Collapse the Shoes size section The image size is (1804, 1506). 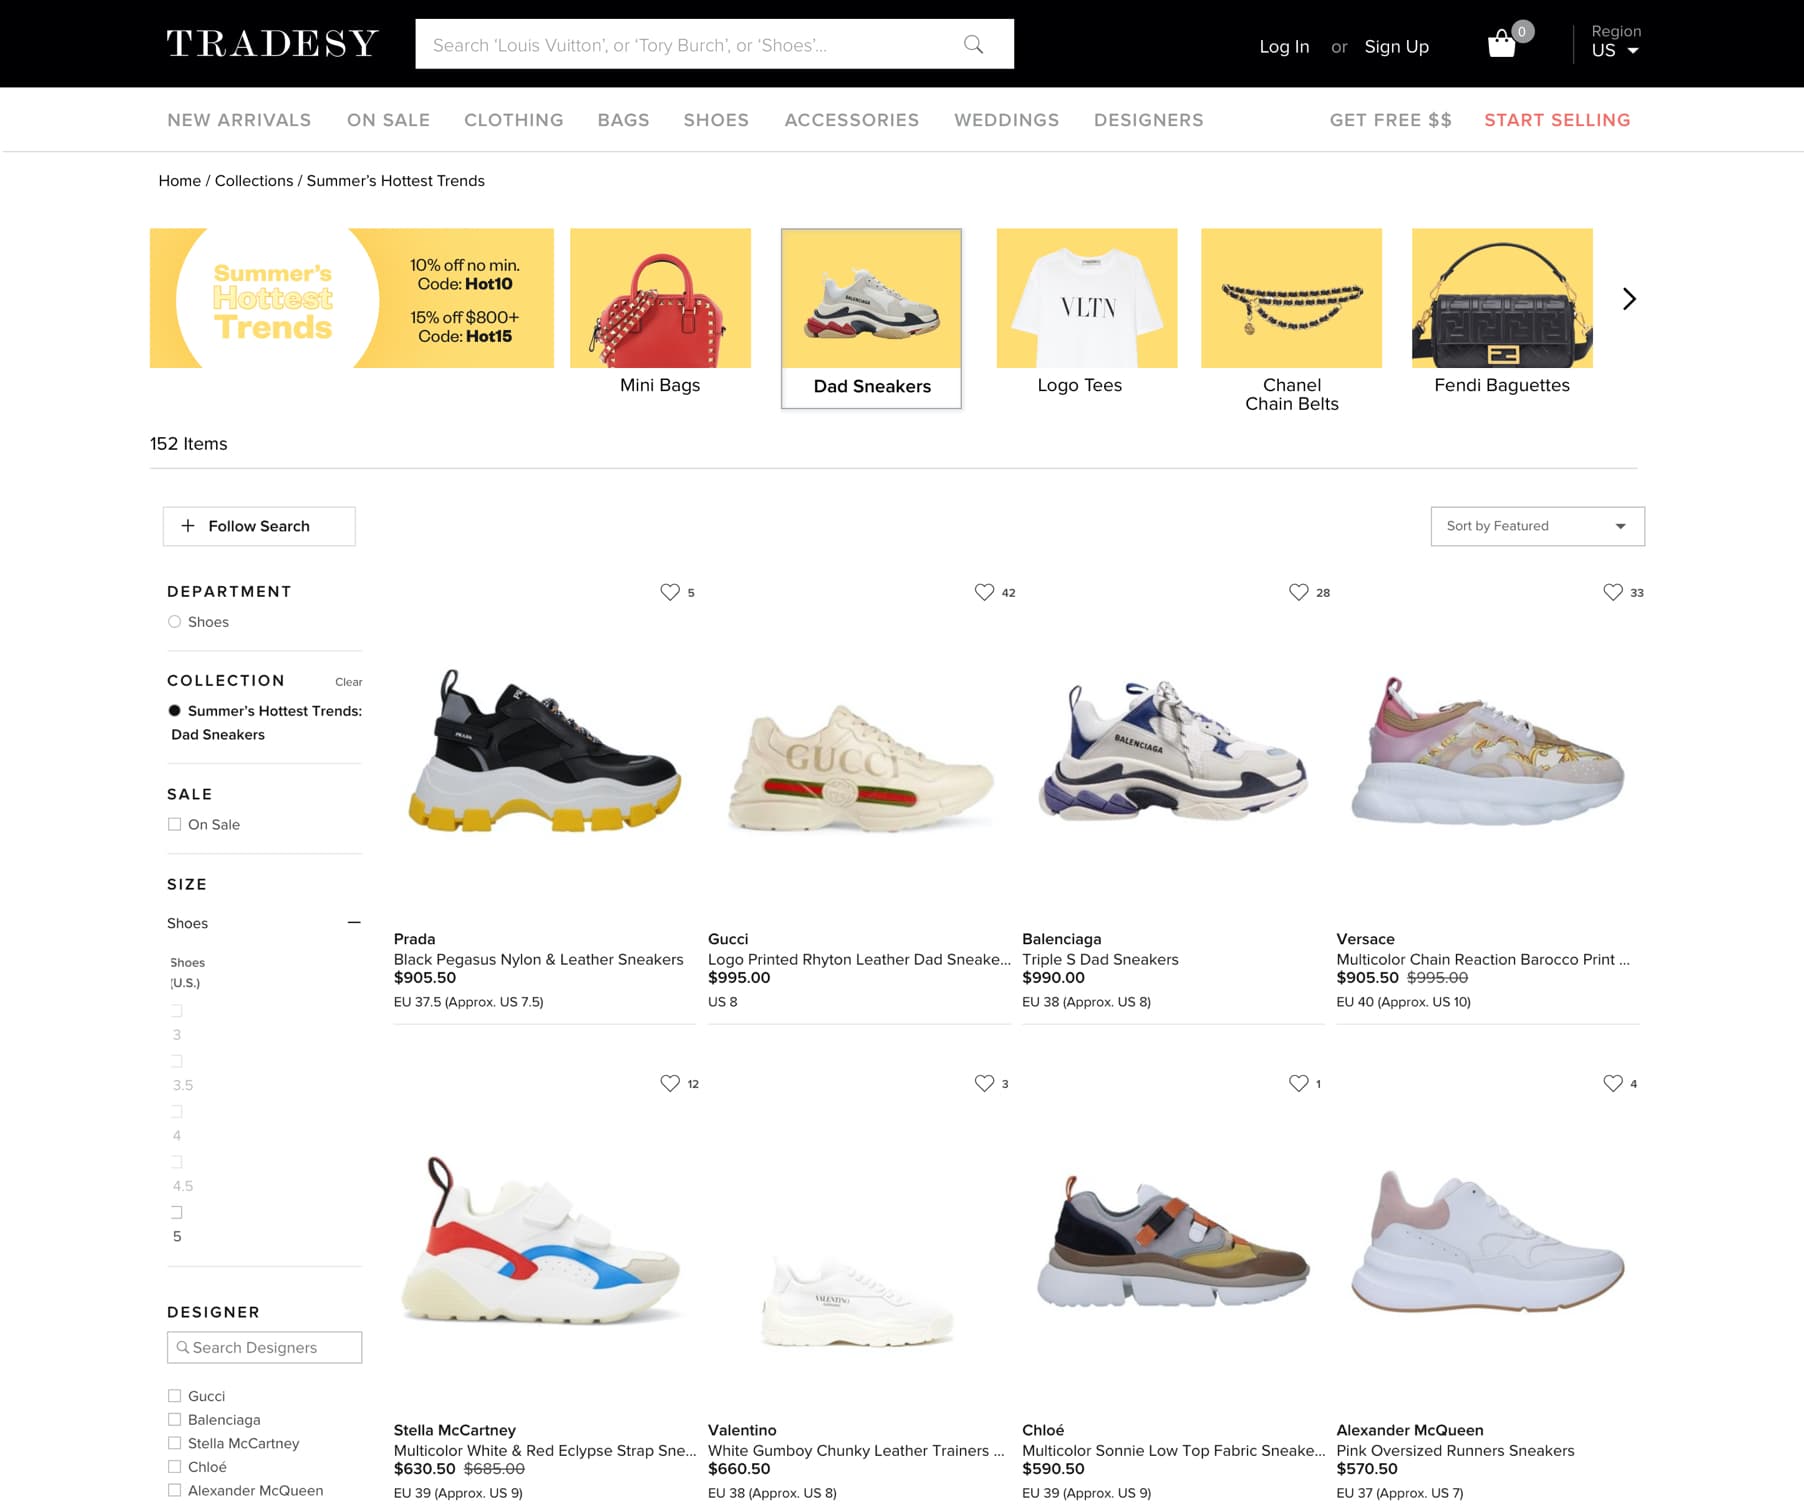pos(354,922)
